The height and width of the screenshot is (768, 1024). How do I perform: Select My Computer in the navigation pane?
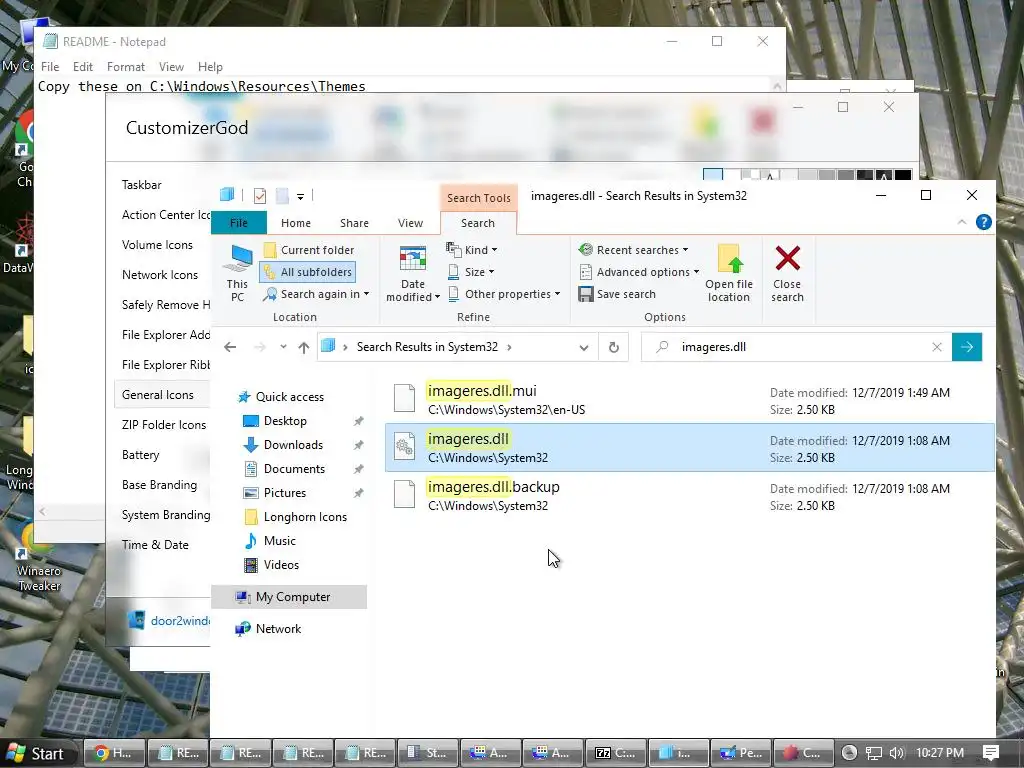tap(289, 597)
